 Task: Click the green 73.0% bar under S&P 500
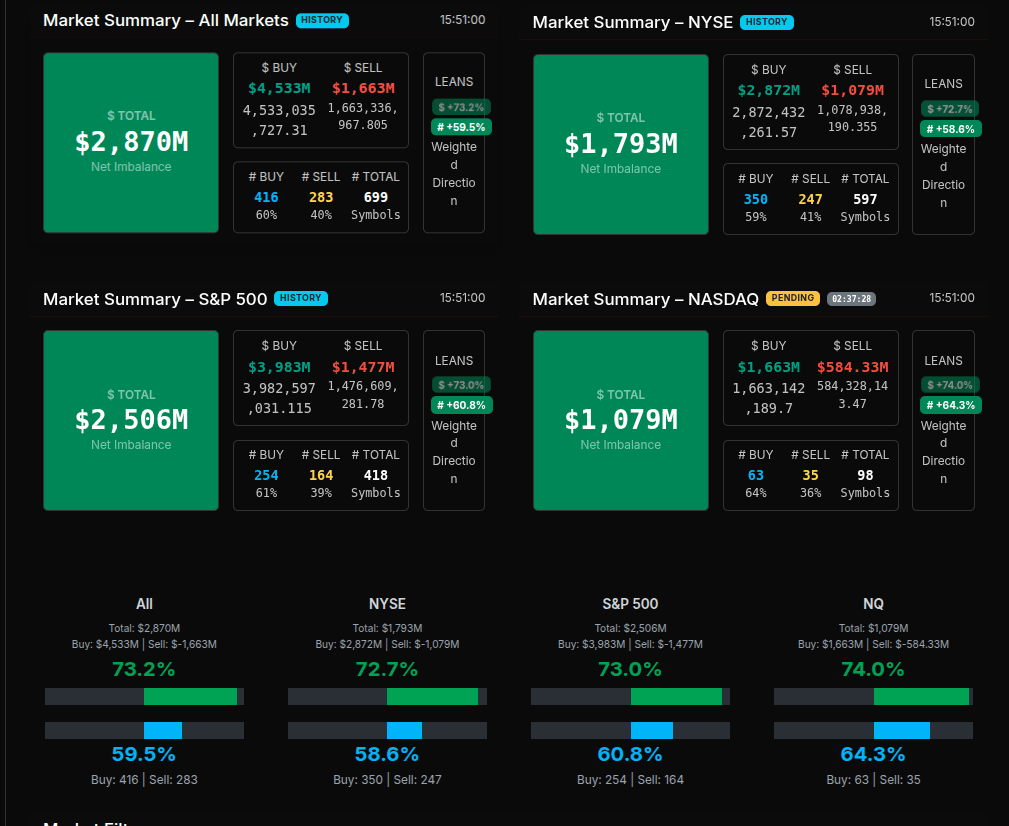click(676, 696)
